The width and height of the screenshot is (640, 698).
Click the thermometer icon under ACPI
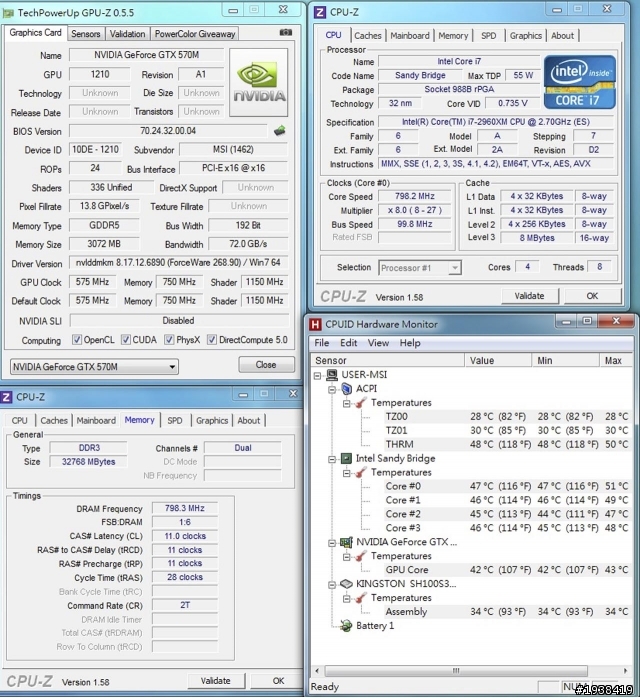pyautogui.click(x=361, y=403)
